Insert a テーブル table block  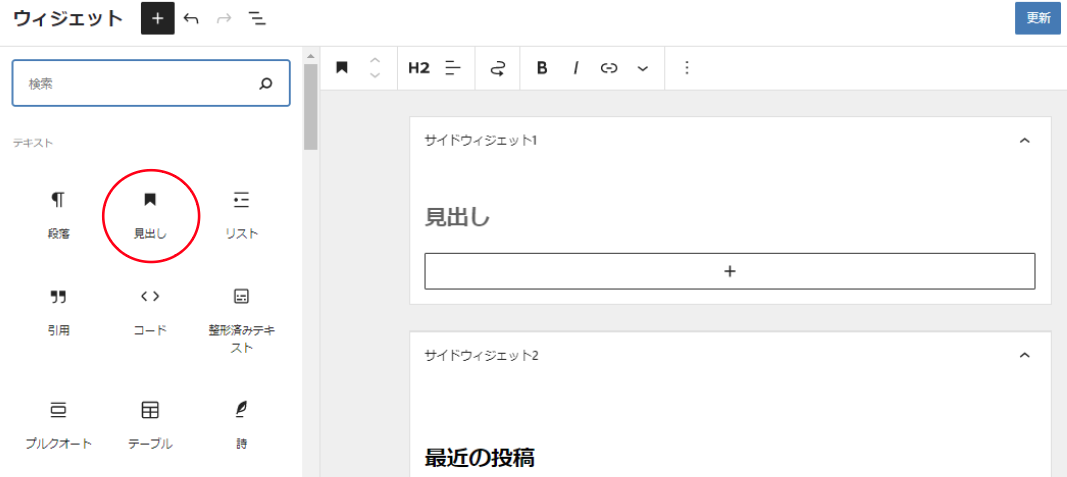coord(150,427)
